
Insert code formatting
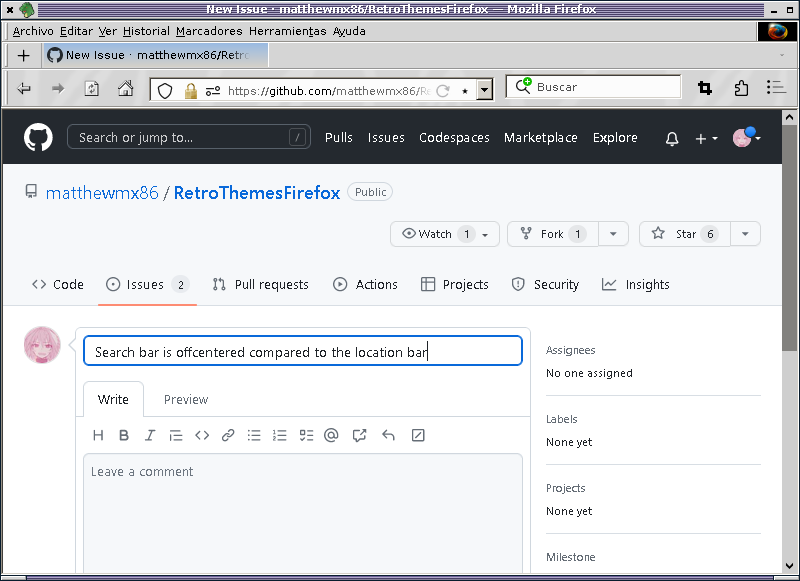(202, 435)
